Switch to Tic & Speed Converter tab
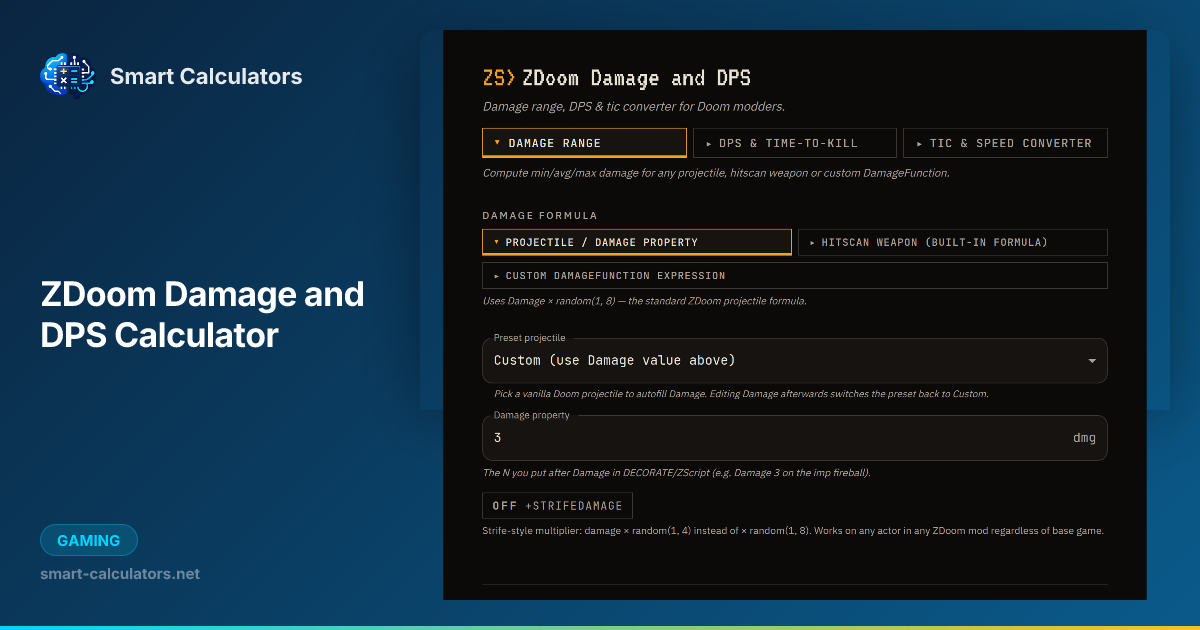This screenshot has width=1200, height=630. pyautogui.click(x=1005, y=143)
